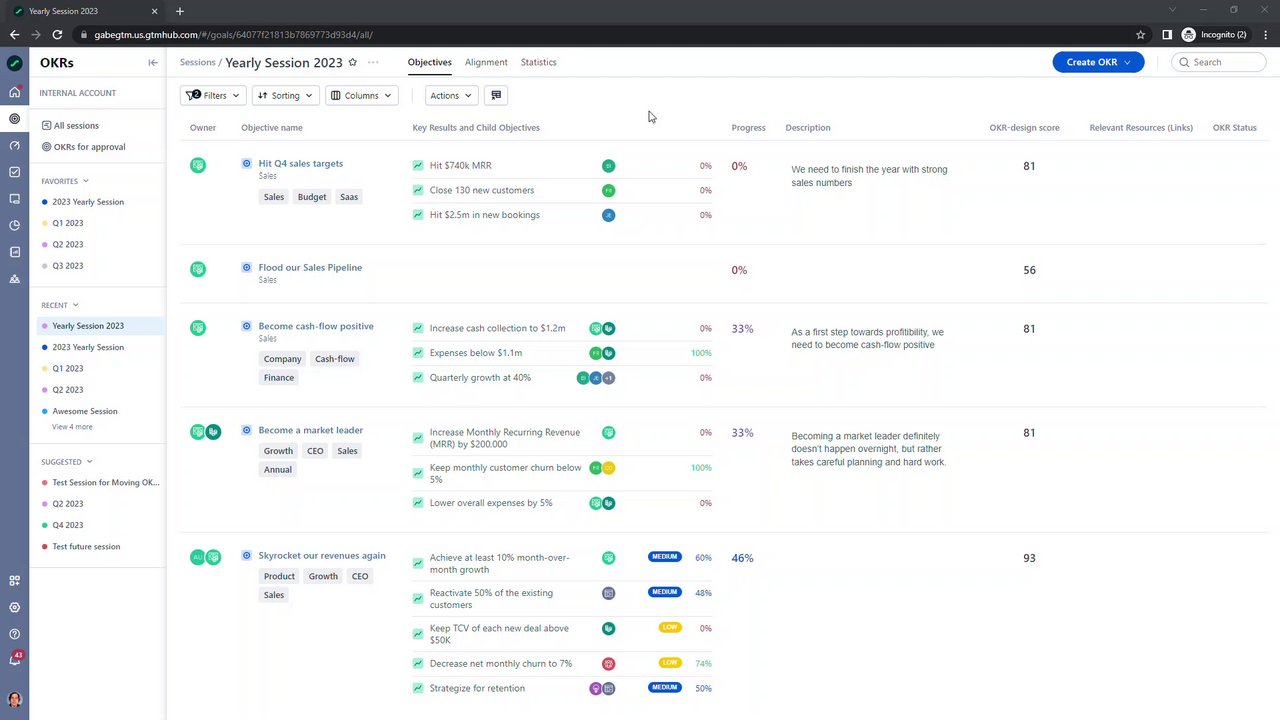Open key result Close 130 new customers

(x=482, y=190)
